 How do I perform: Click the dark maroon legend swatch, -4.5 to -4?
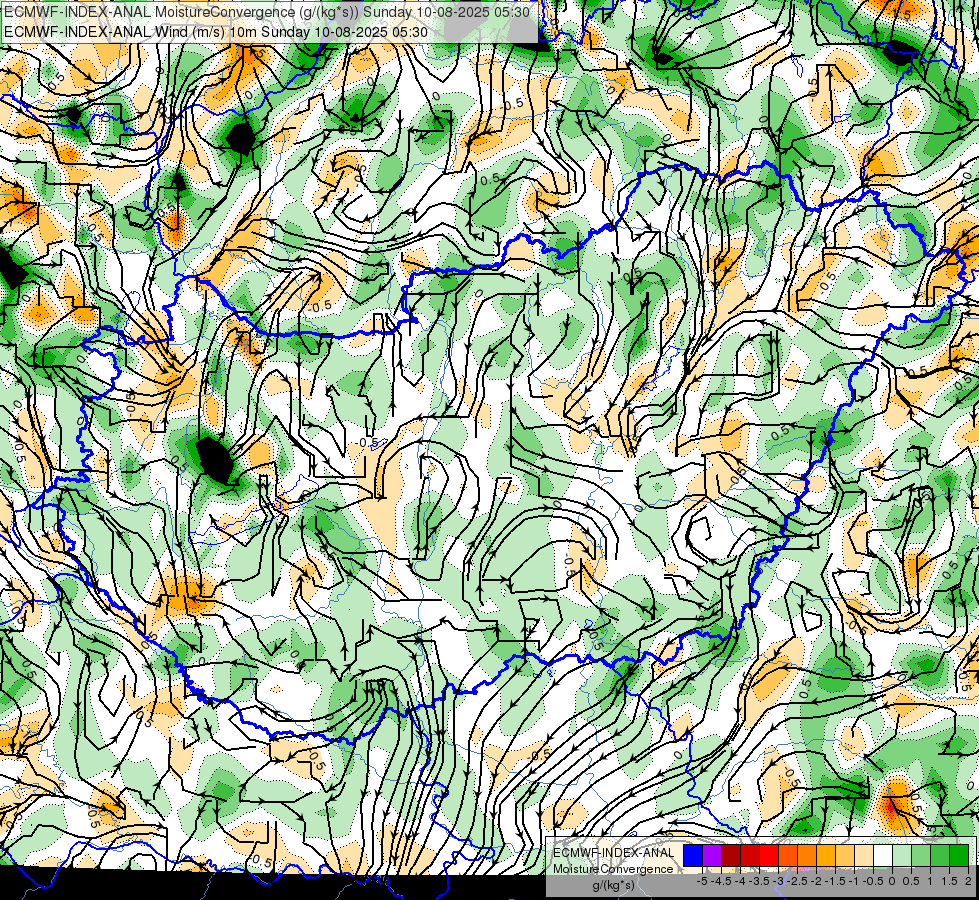tap(731, 856)
